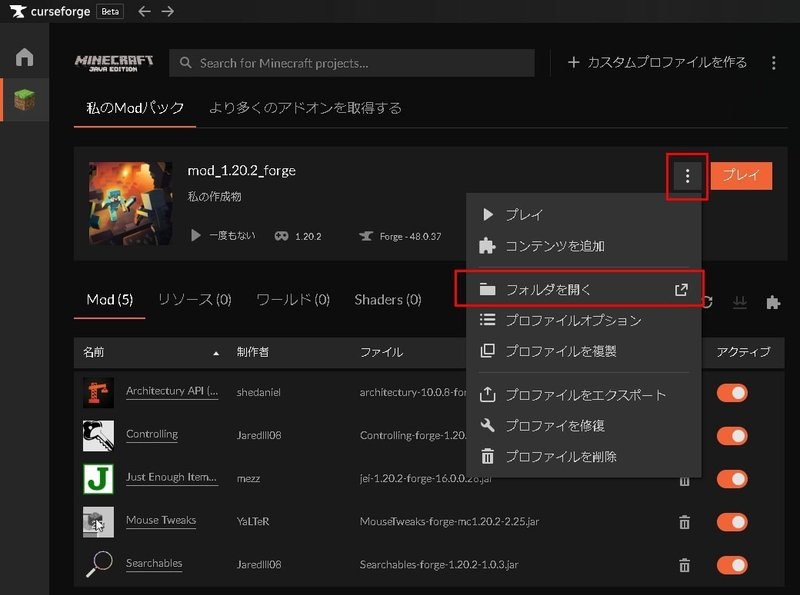Toggle active switch for Architectury API
Image resolution: width=800 pixels, height=595 pixels.
[732, 393]
